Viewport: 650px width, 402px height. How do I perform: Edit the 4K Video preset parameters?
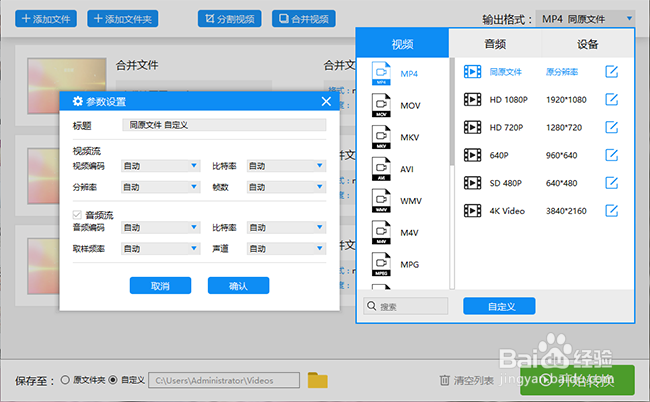611,211
